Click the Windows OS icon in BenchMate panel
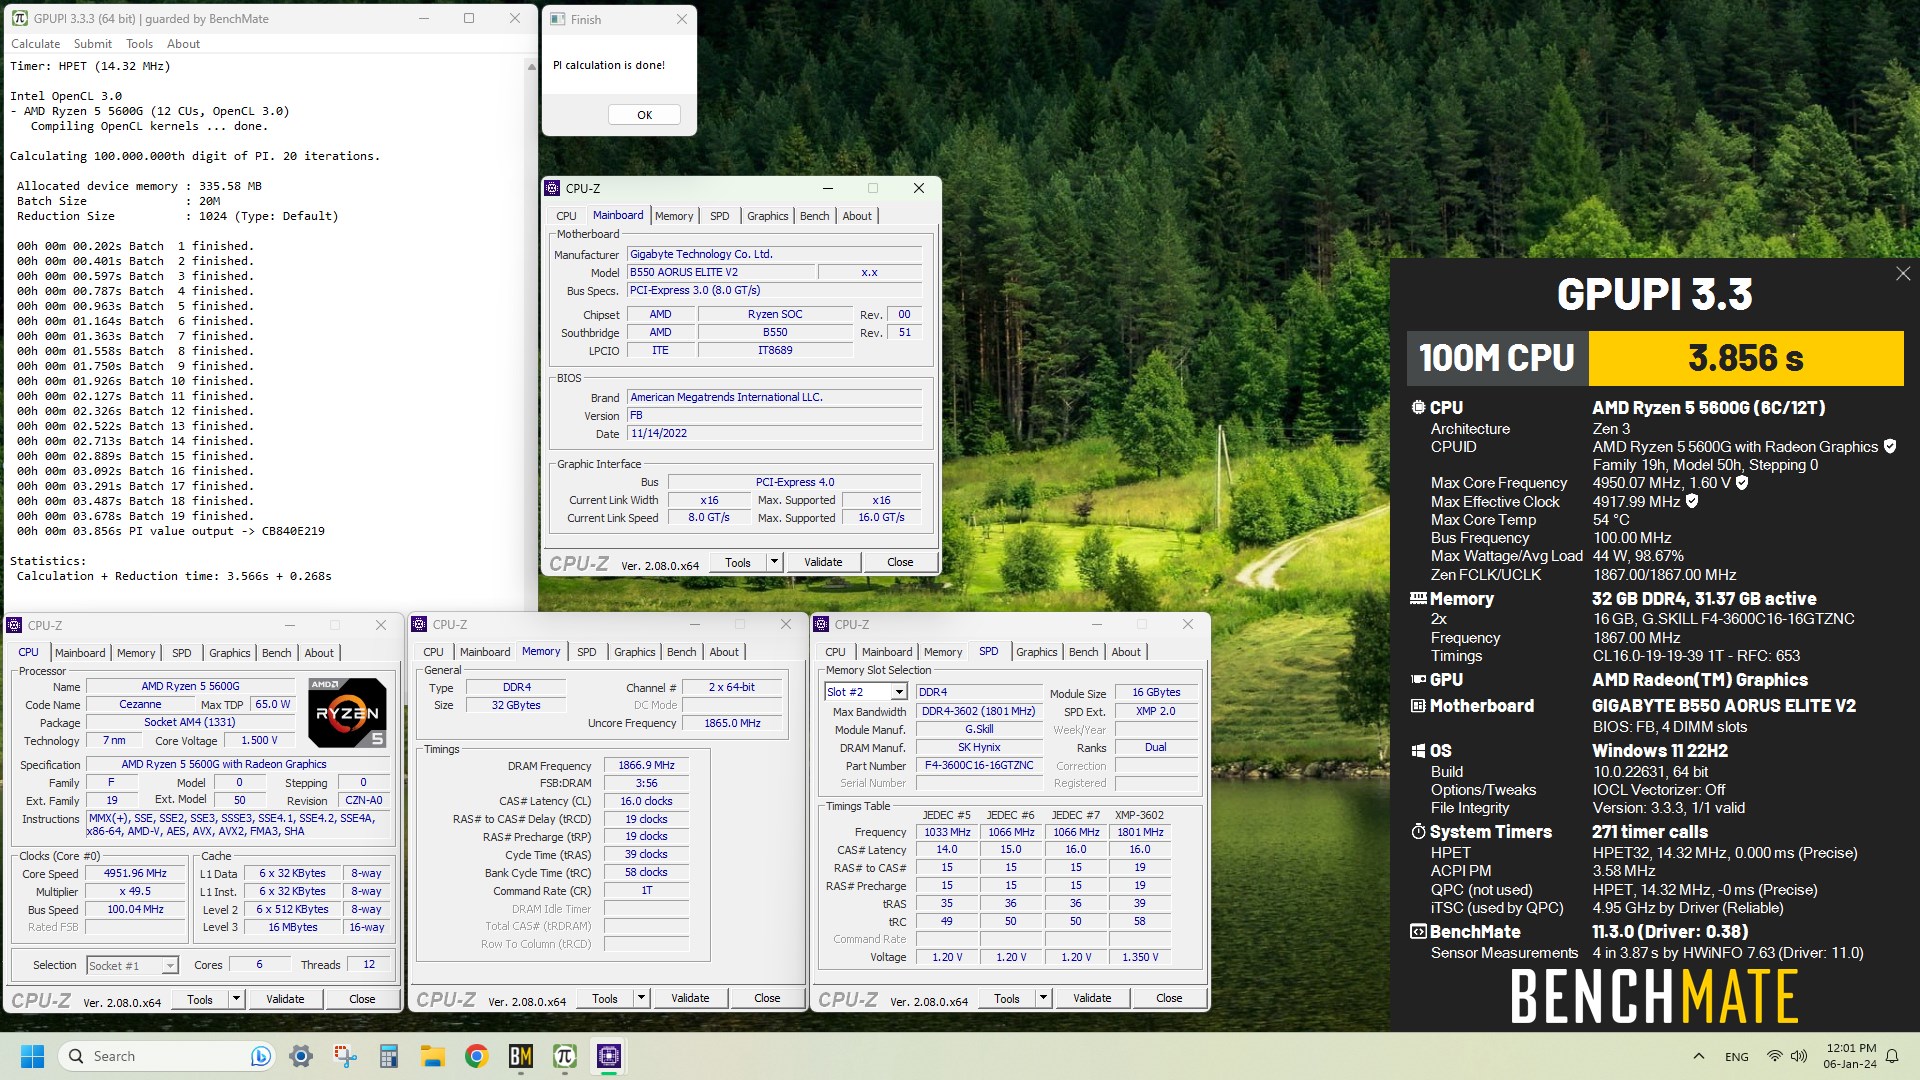Image resolution: width=1920 pixels, height=1080 pixels. click(x=1418, y=750)
